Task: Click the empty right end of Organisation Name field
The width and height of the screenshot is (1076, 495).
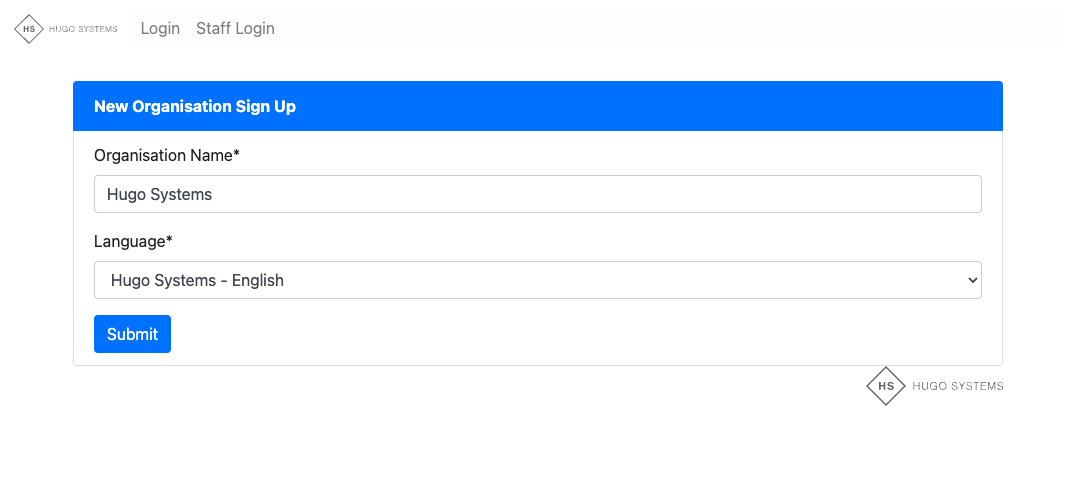Action: coord(900,194)
